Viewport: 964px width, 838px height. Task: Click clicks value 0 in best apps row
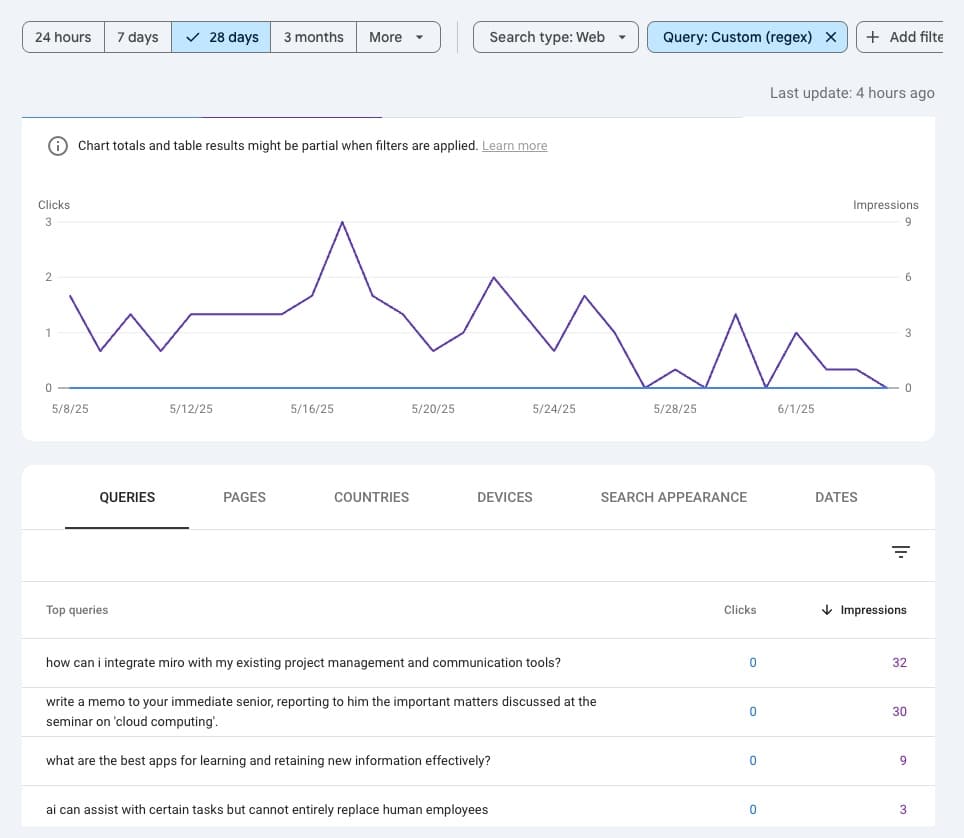pos(753,761)
